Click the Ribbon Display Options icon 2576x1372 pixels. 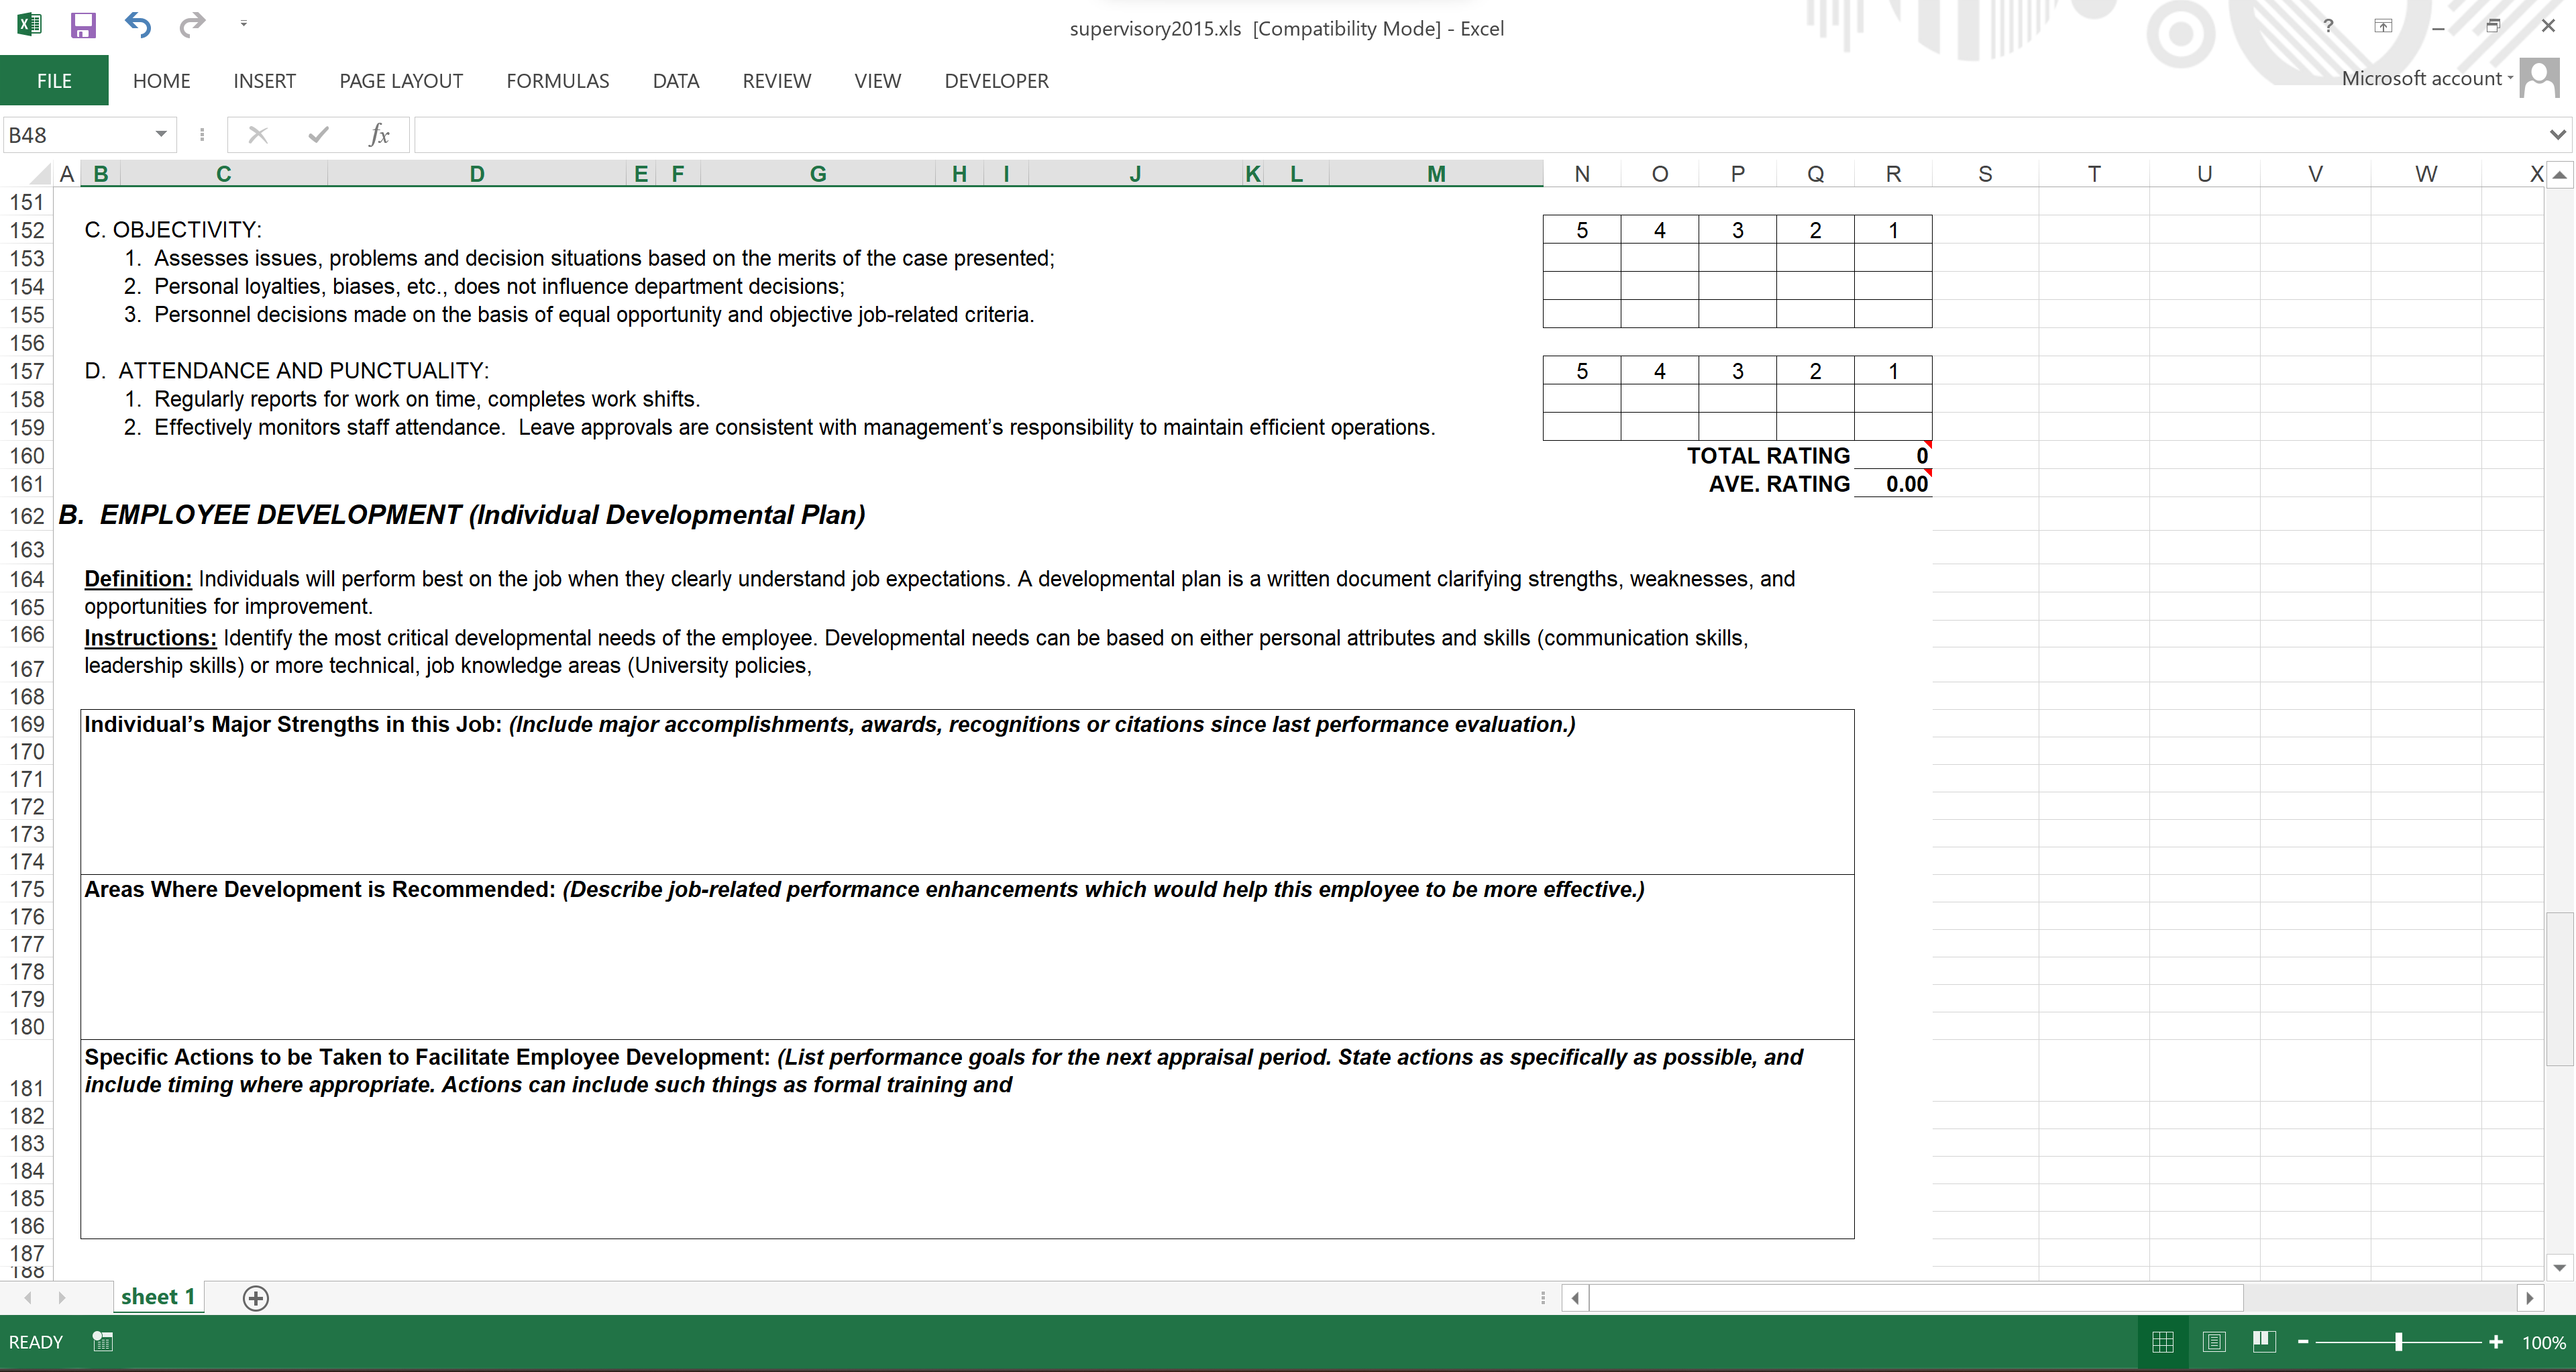(x=2383, y=27)
